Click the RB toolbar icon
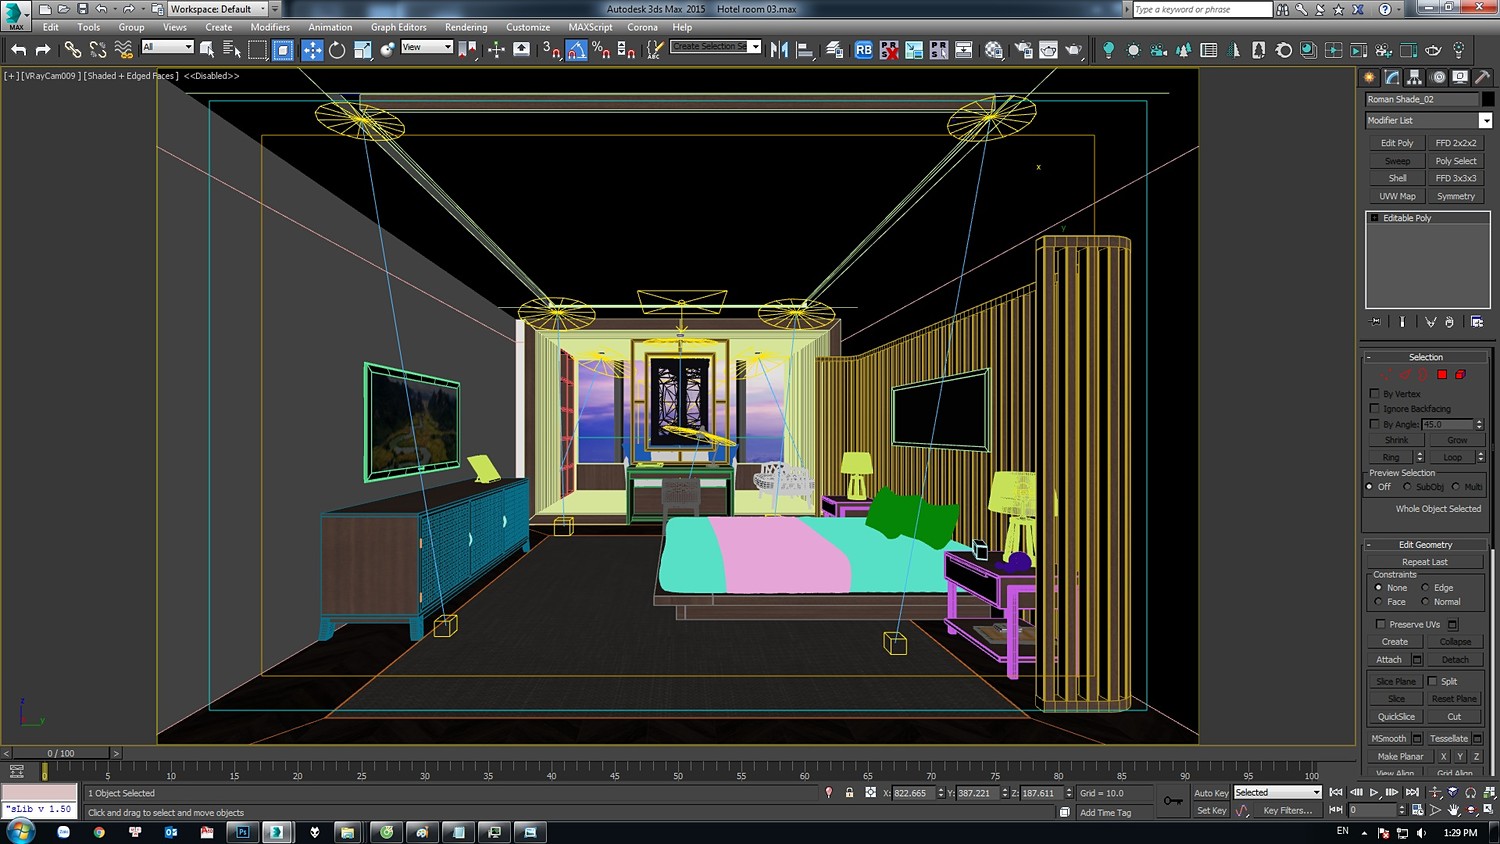 pos(864,49)
